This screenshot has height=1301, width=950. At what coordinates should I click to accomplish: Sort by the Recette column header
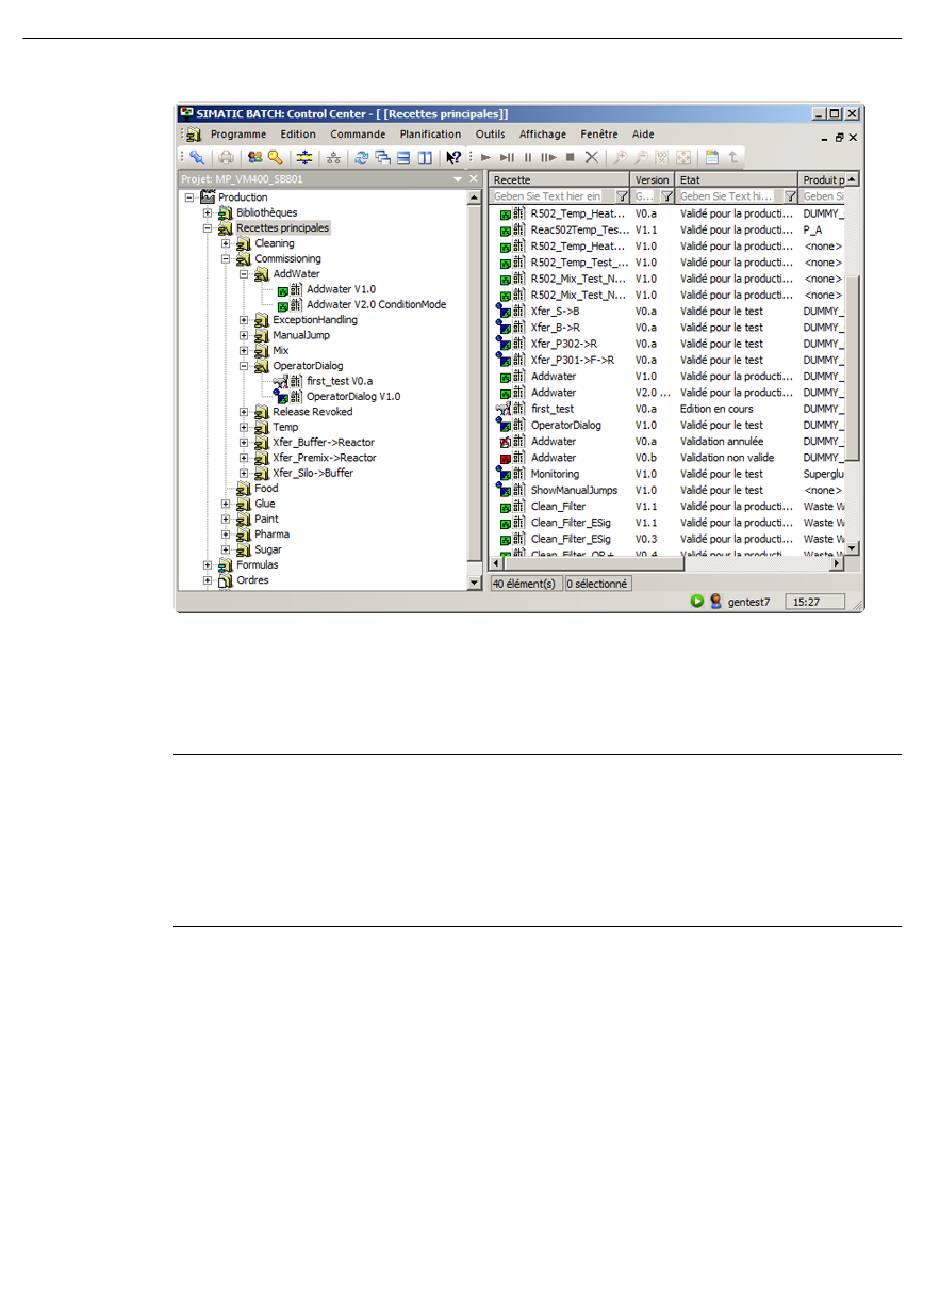coord(560,180)
